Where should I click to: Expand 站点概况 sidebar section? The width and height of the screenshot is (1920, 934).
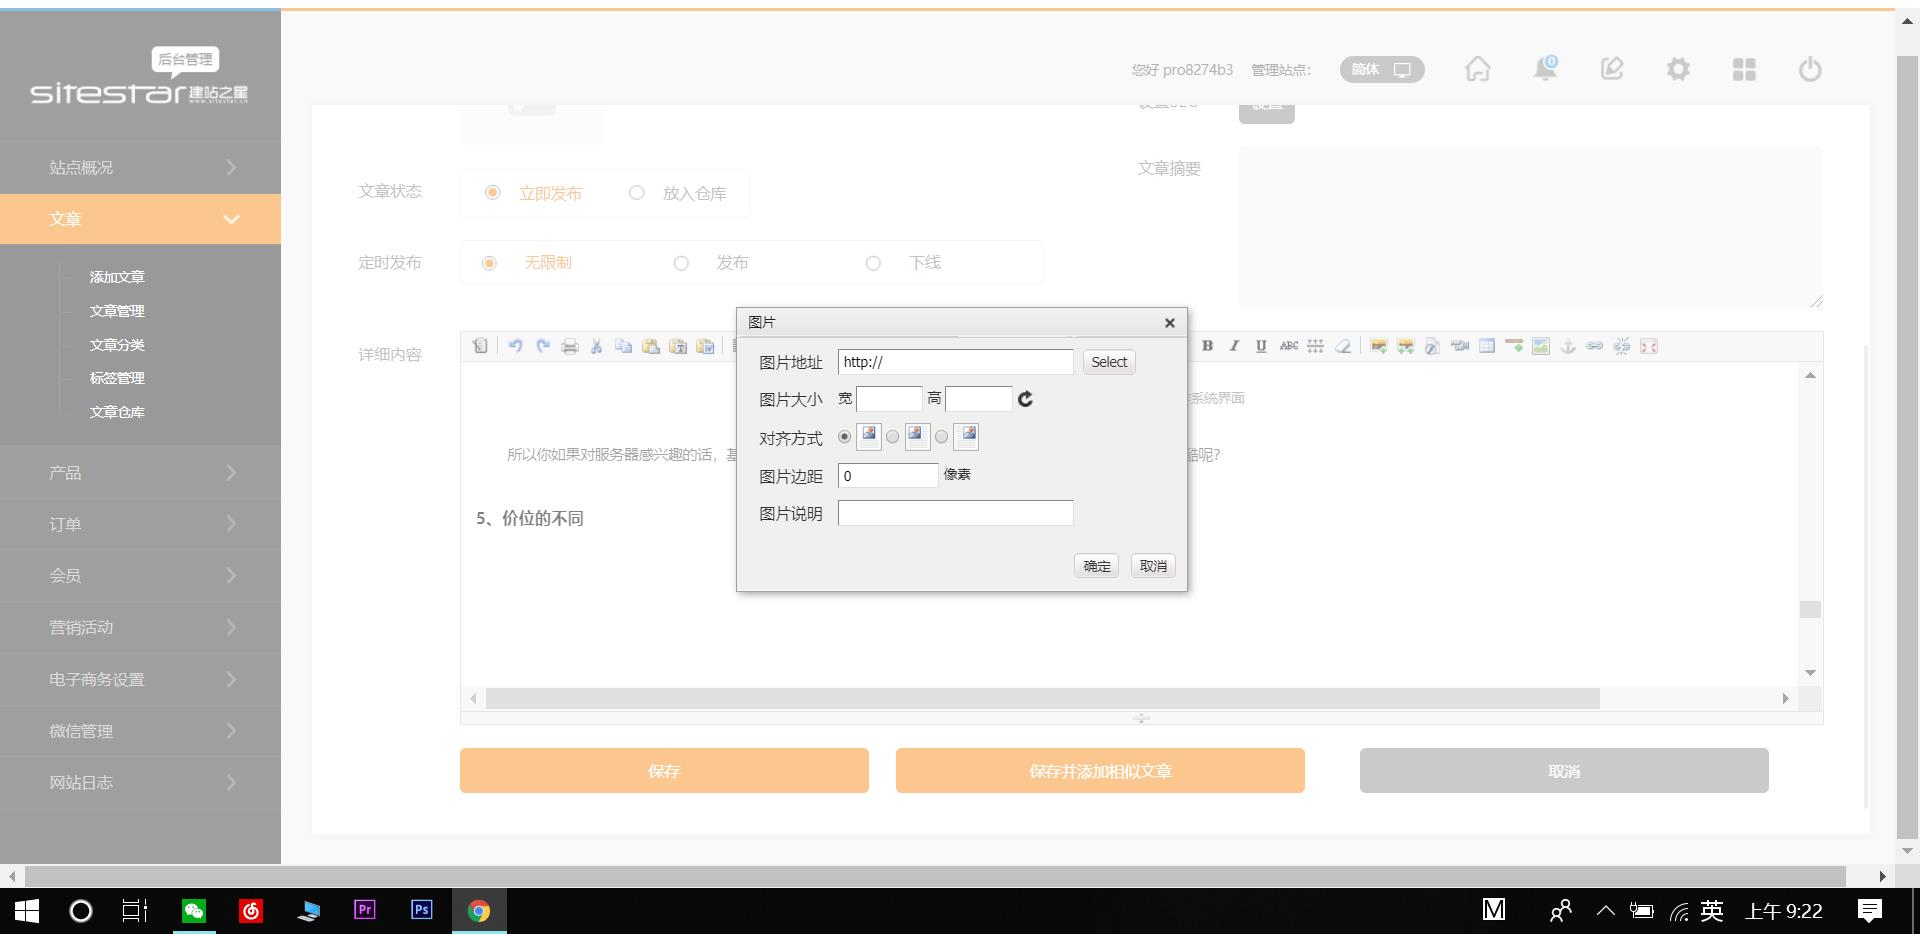140,167
